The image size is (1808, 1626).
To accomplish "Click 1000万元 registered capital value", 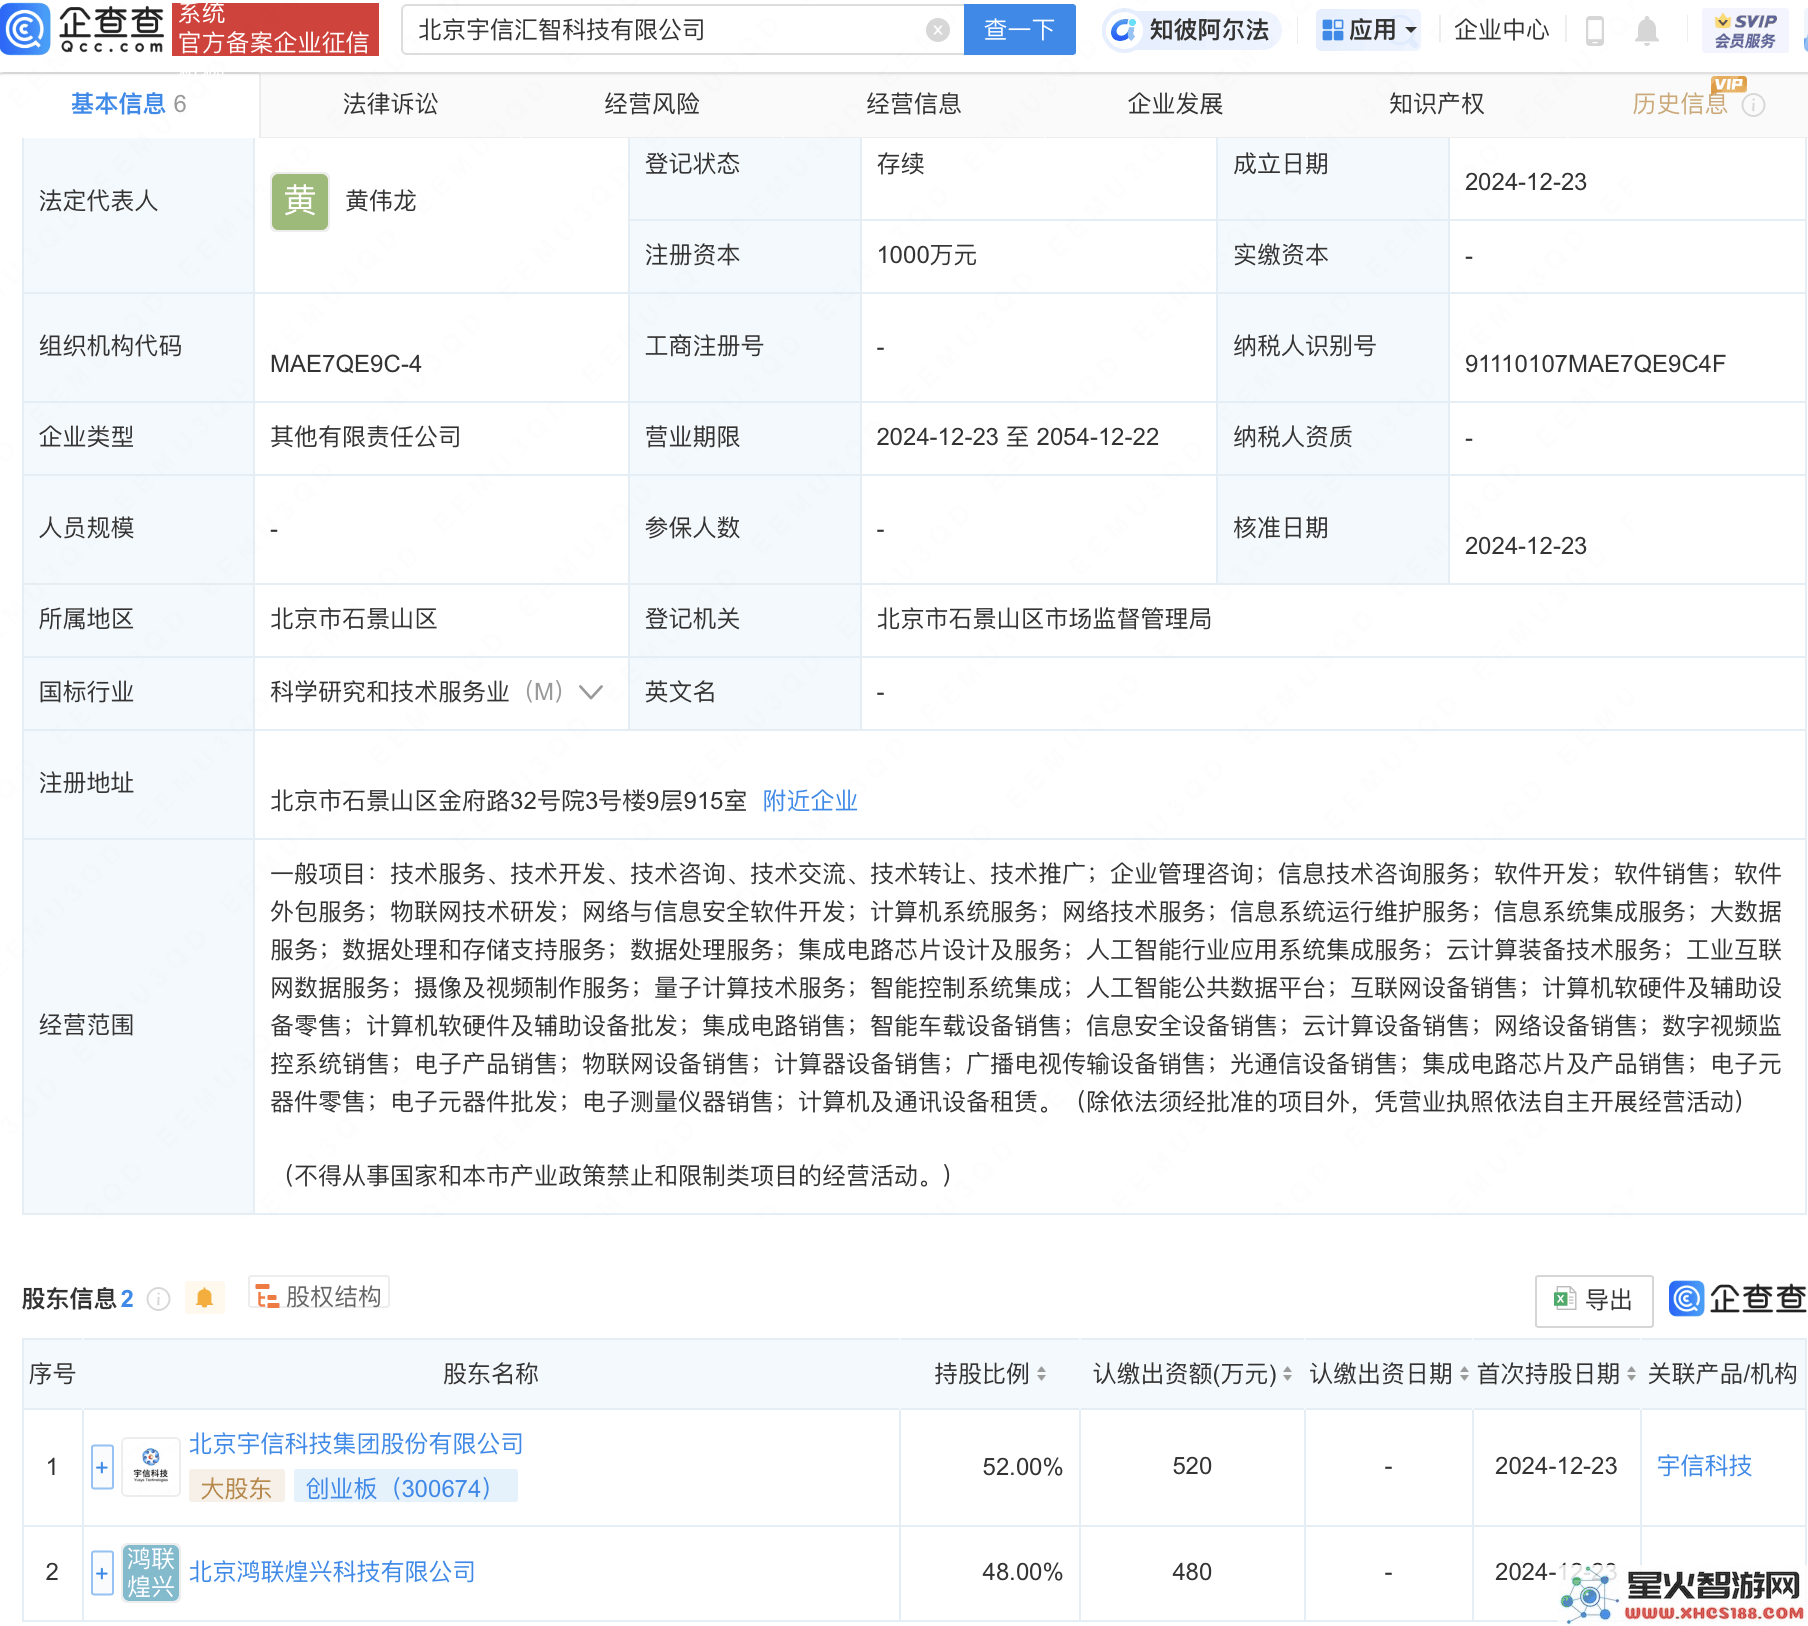I will [x=926, y=255].
